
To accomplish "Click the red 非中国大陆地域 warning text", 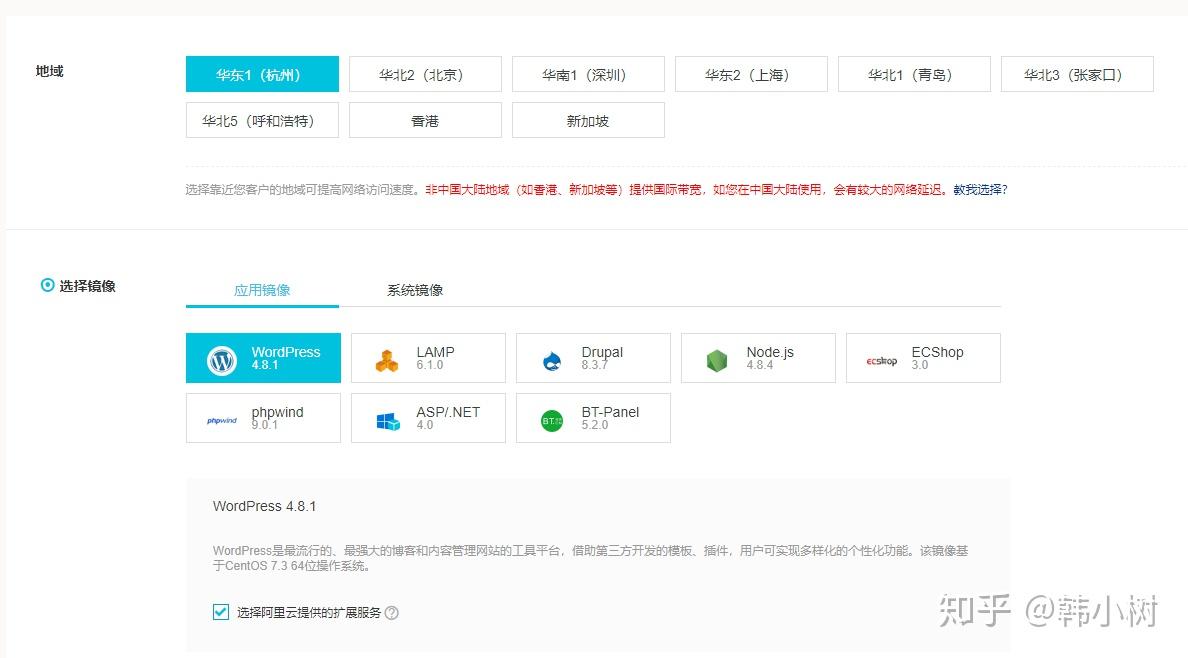I will [686, 190].
